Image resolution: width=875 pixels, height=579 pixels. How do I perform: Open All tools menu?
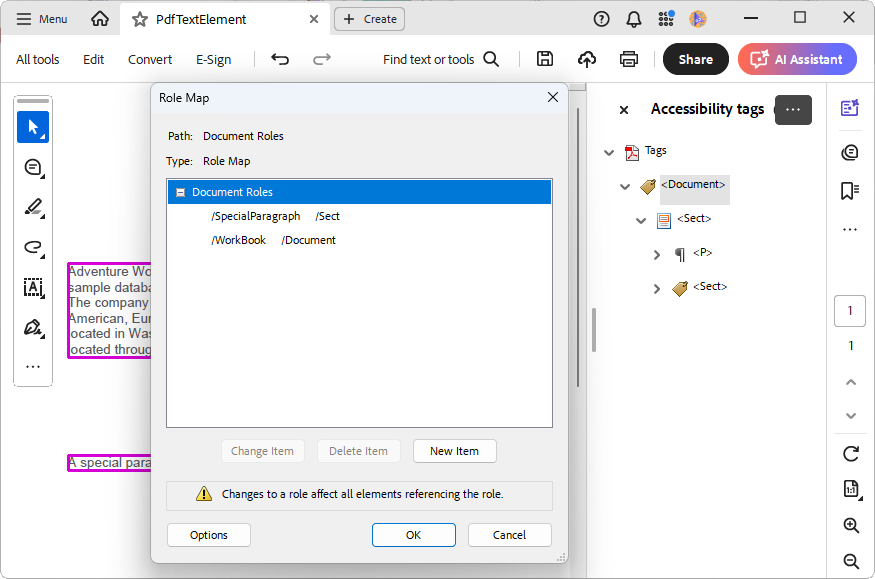(37, 59)
